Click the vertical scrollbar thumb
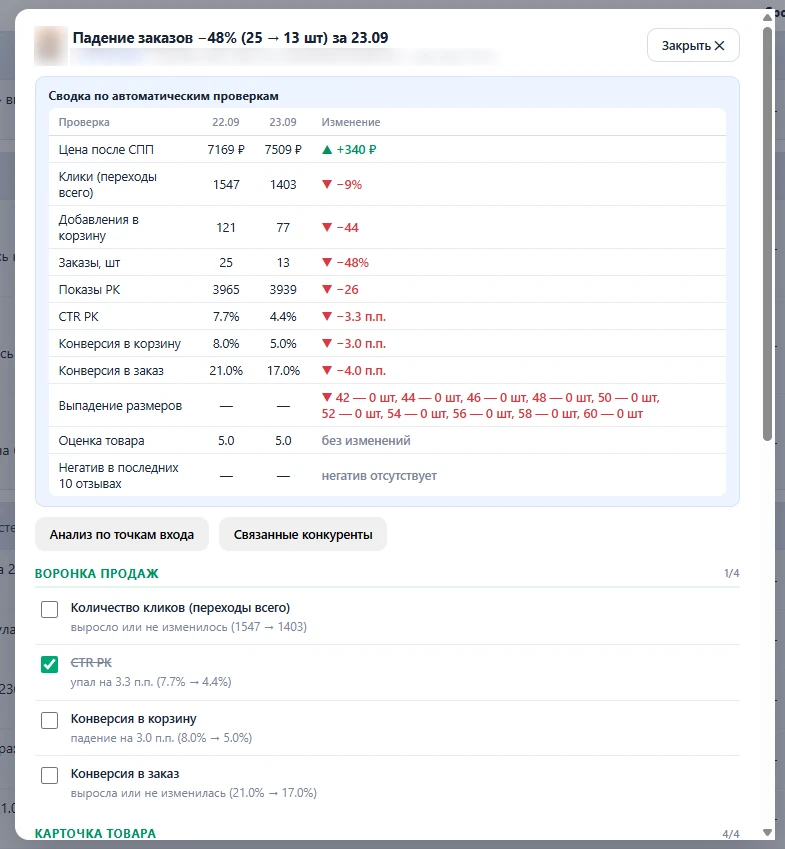Viewport: 785px width, 849px height. click(767, 234)
